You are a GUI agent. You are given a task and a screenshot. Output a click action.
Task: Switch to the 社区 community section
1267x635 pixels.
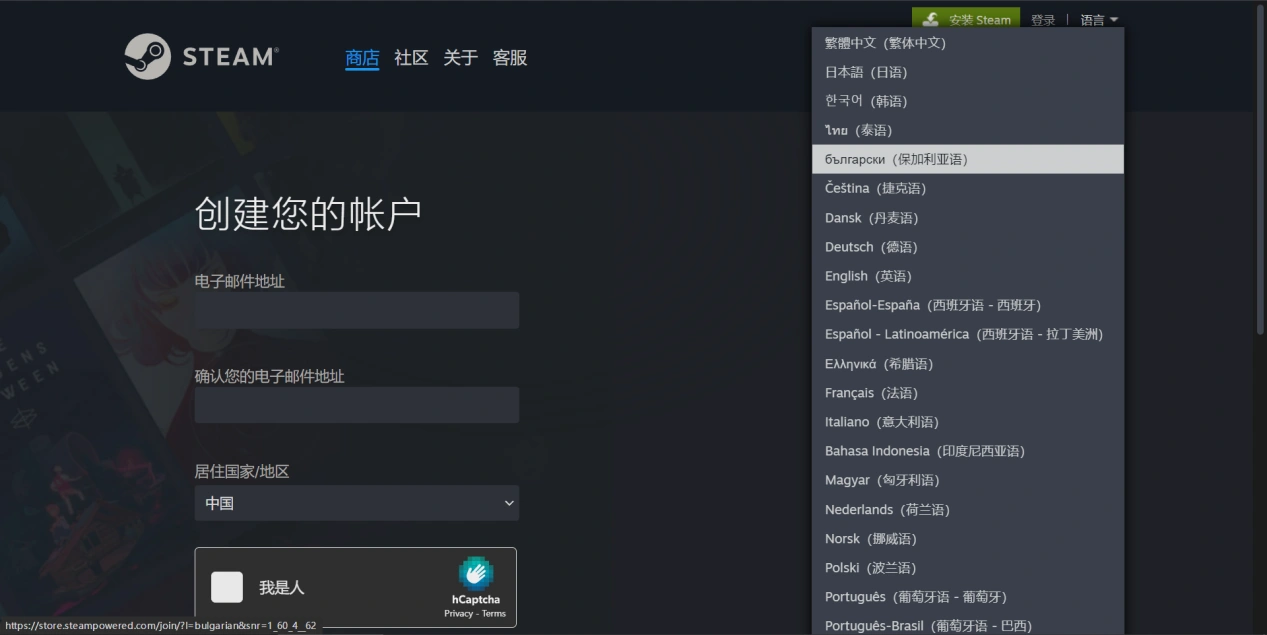point(410,58)
